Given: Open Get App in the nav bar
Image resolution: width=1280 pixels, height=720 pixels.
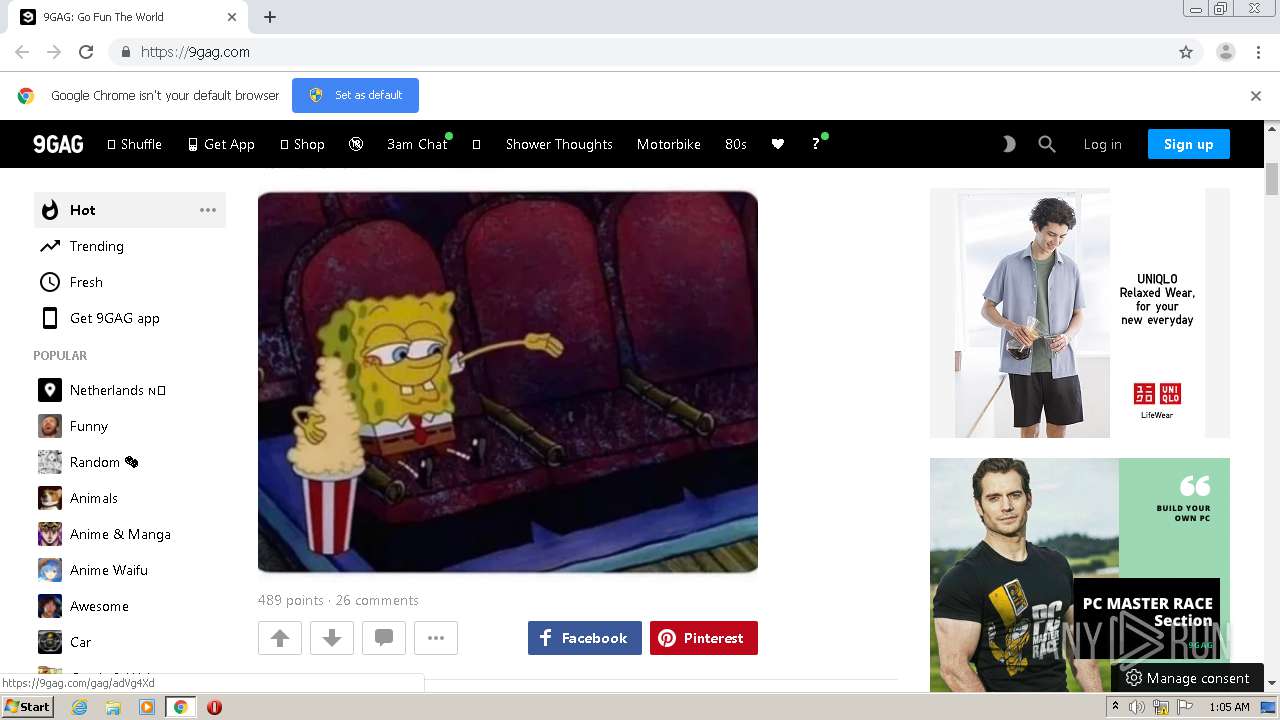Looking at the screenshot, I should (x=221, y=144).
